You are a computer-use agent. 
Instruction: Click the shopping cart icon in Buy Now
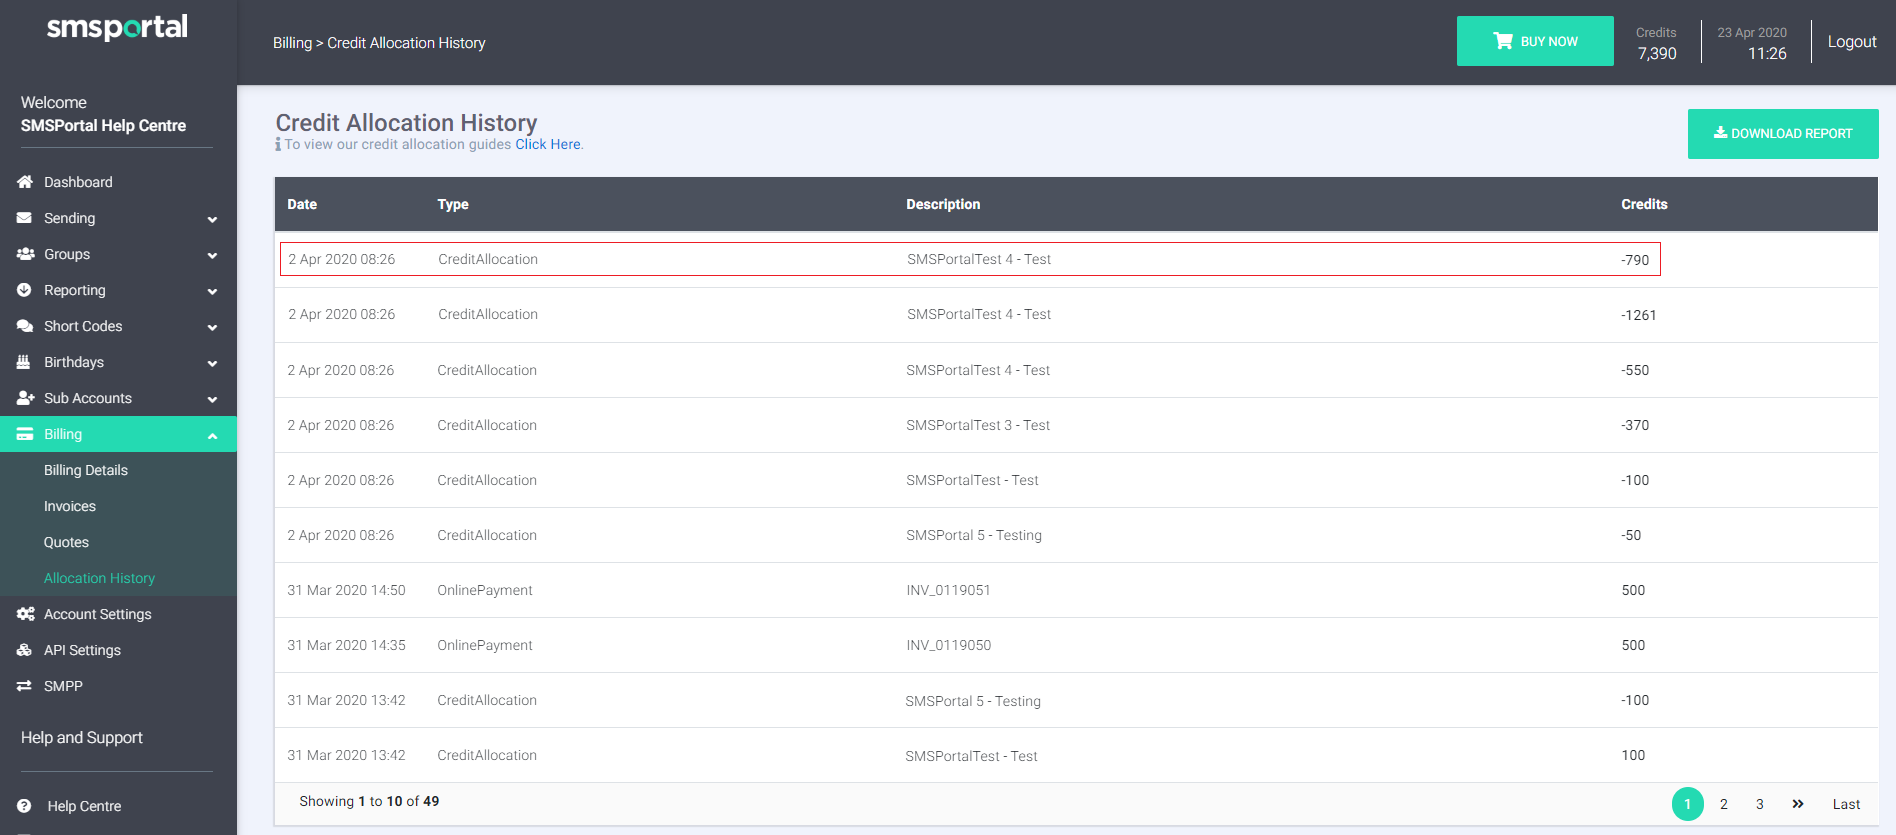1503,41
